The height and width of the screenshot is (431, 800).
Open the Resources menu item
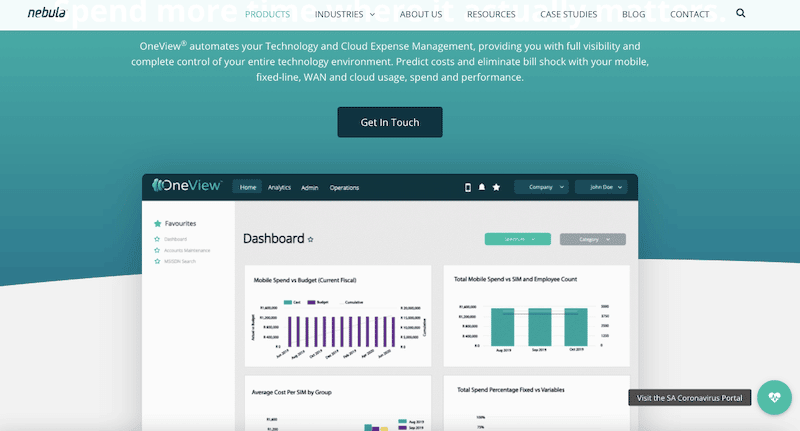pos(491,14)
